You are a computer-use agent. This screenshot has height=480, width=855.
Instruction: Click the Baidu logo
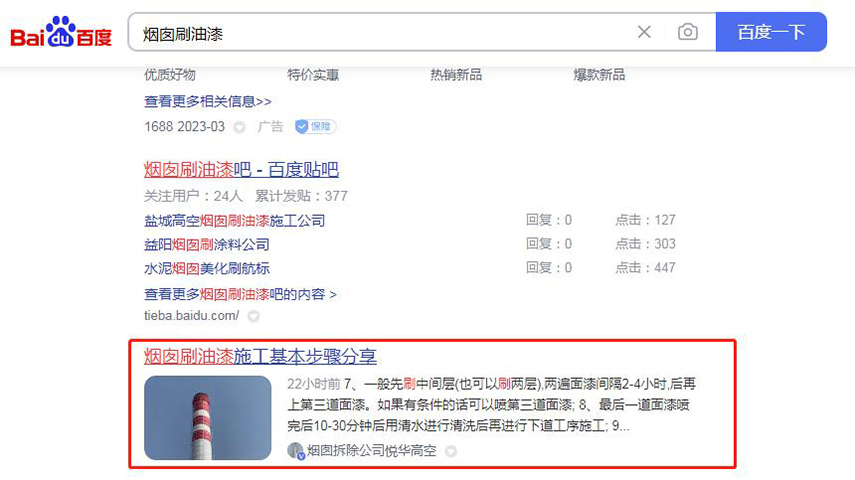coord(61,32)
